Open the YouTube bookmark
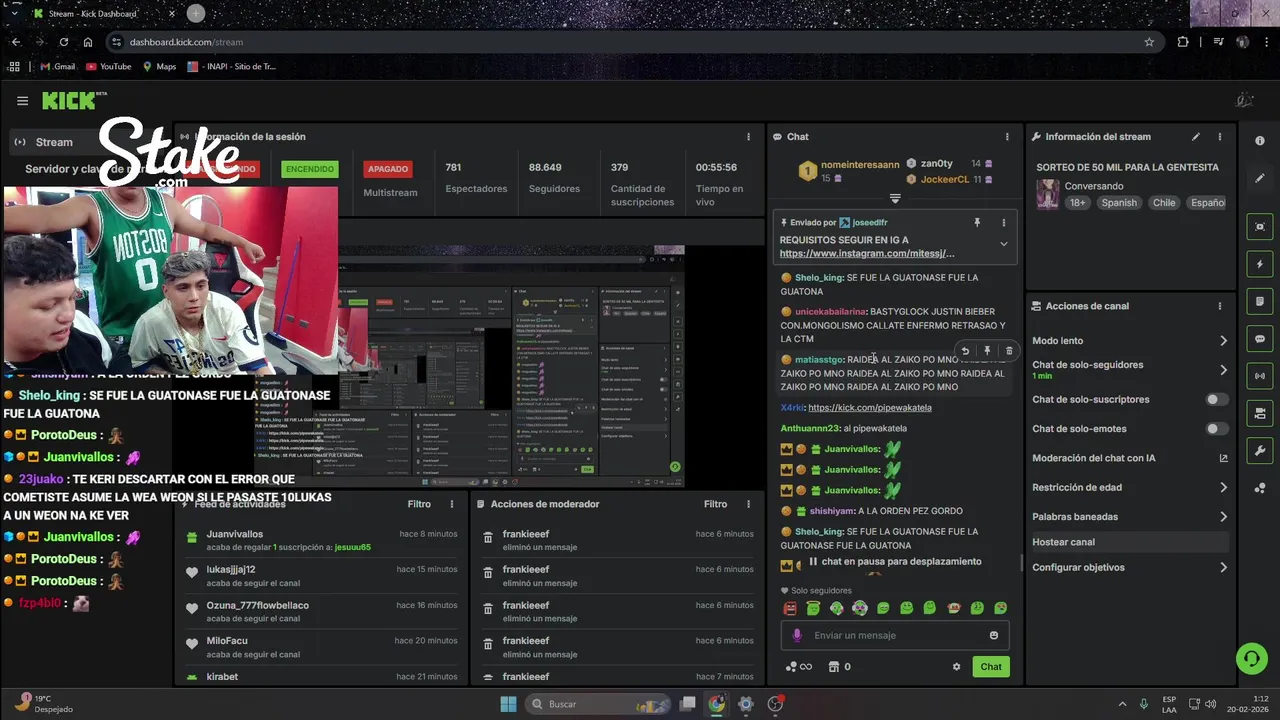1280x720 pixels. point(109,67)
